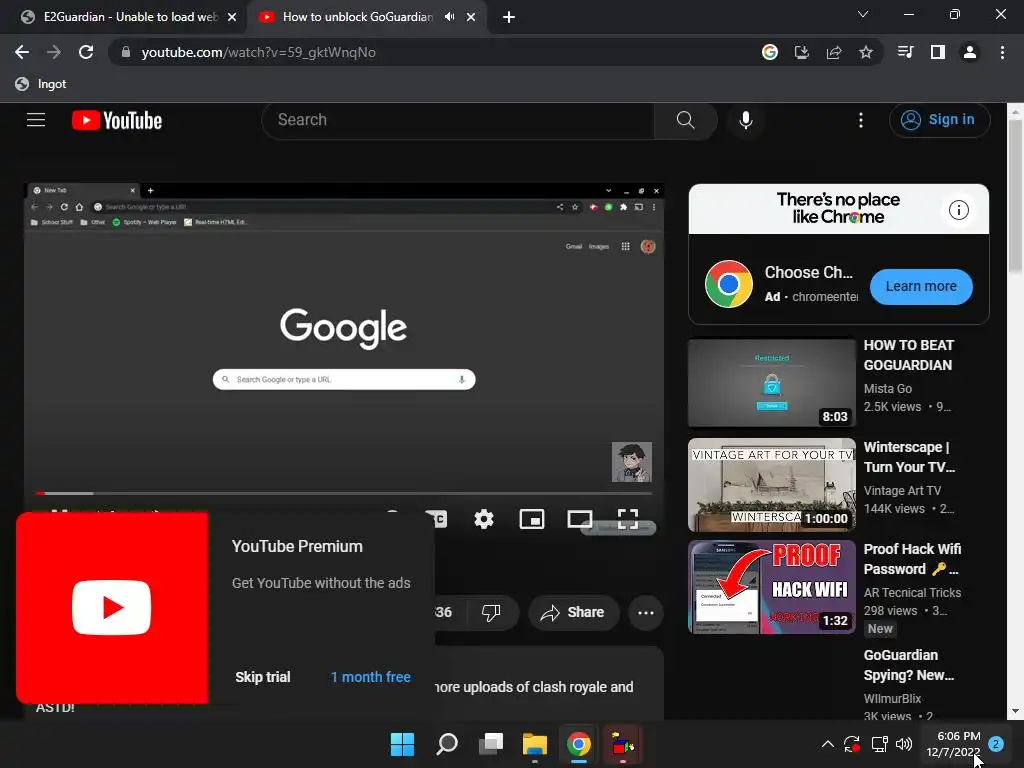Click the Chrome logo in ad

(x=729, y=284)
